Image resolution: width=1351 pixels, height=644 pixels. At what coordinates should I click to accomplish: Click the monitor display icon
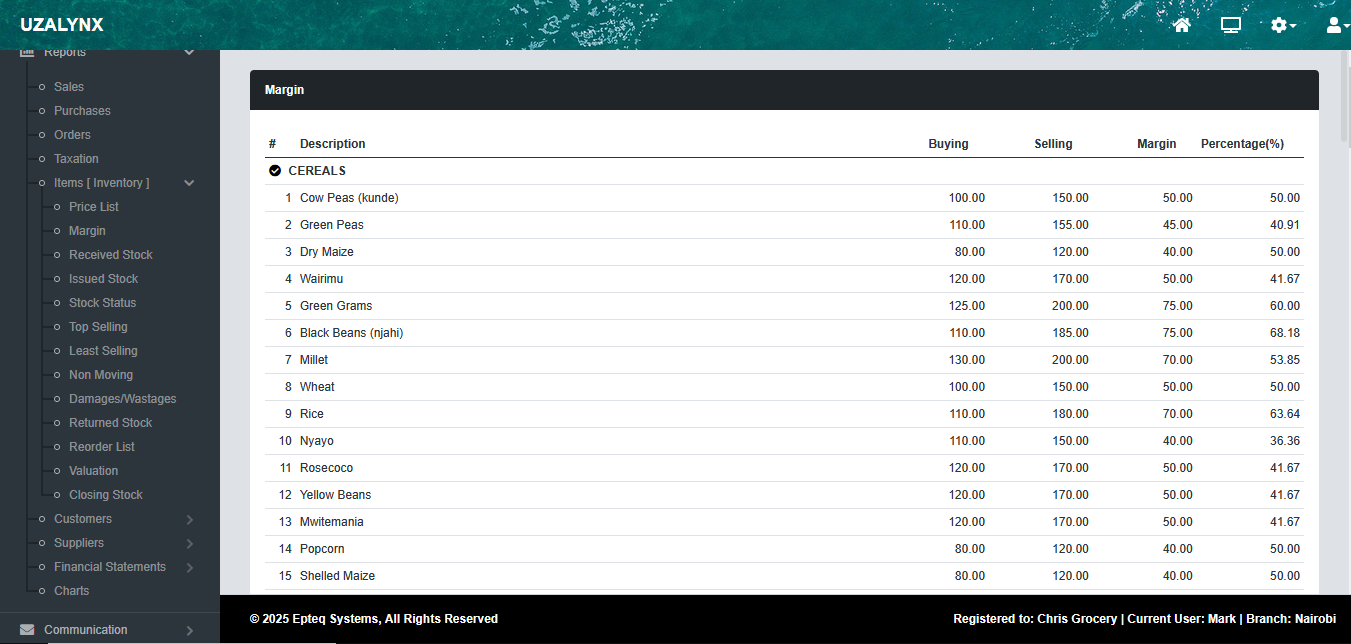point(1230,25)
